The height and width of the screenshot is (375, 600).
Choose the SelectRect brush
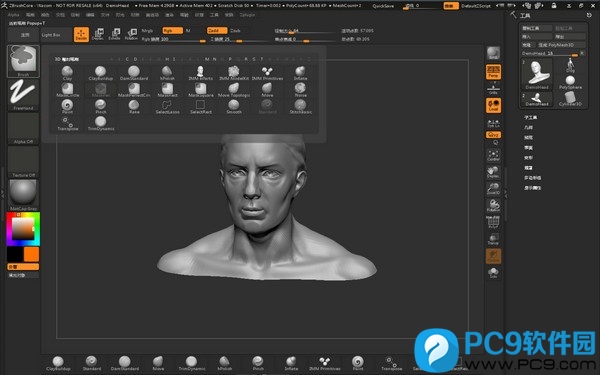[201, 106]
